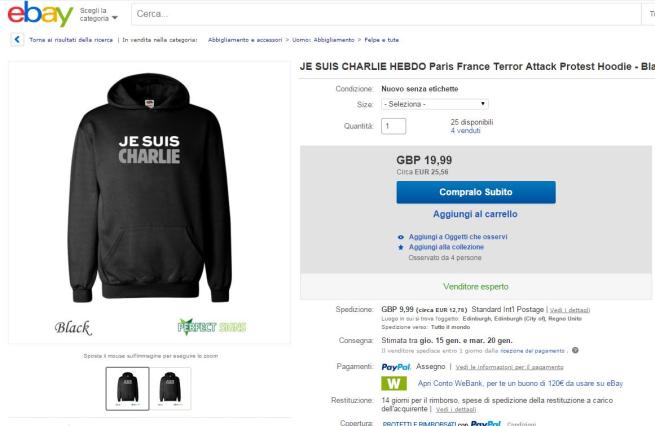Expand 'Scegli la categoria' dropdown
655x426 pixels.
[x=100, y=15]
